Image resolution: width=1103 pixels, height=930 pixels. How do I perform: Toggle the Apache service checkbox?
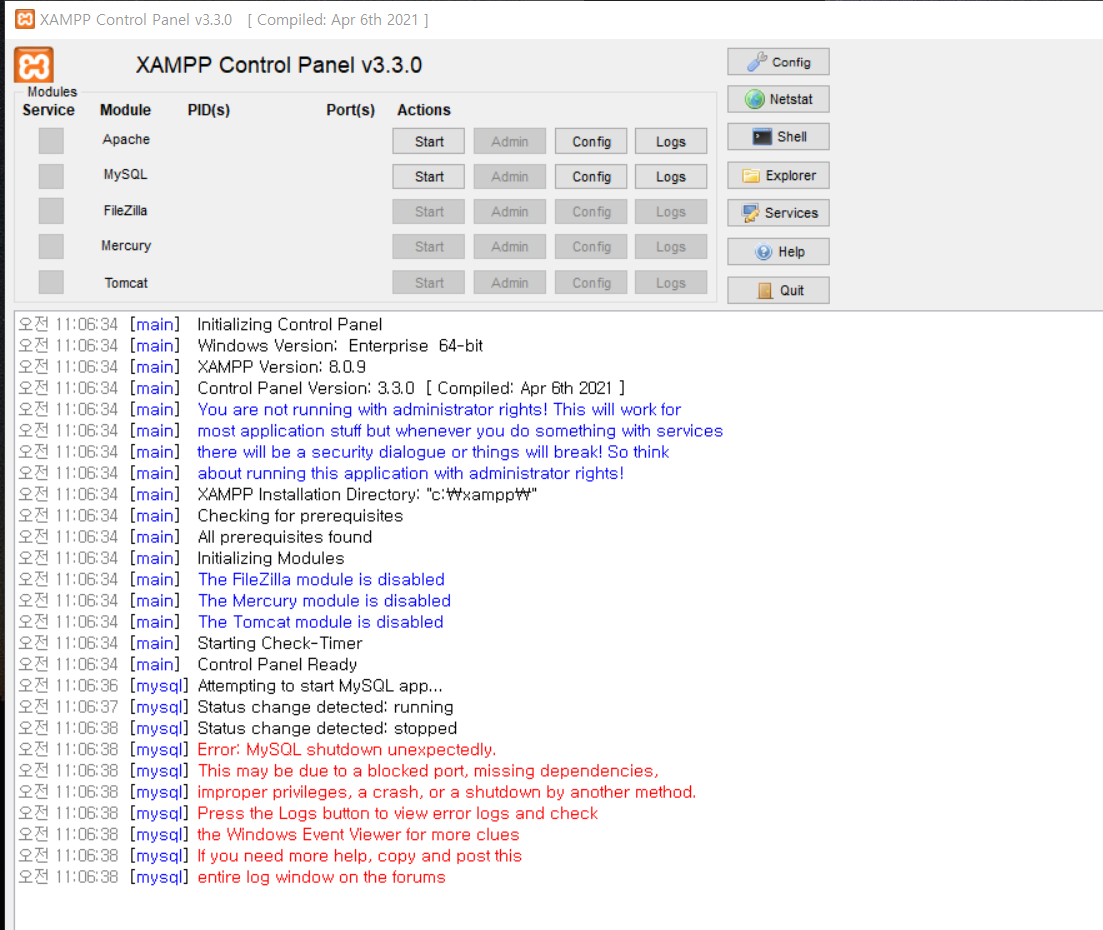51,141
